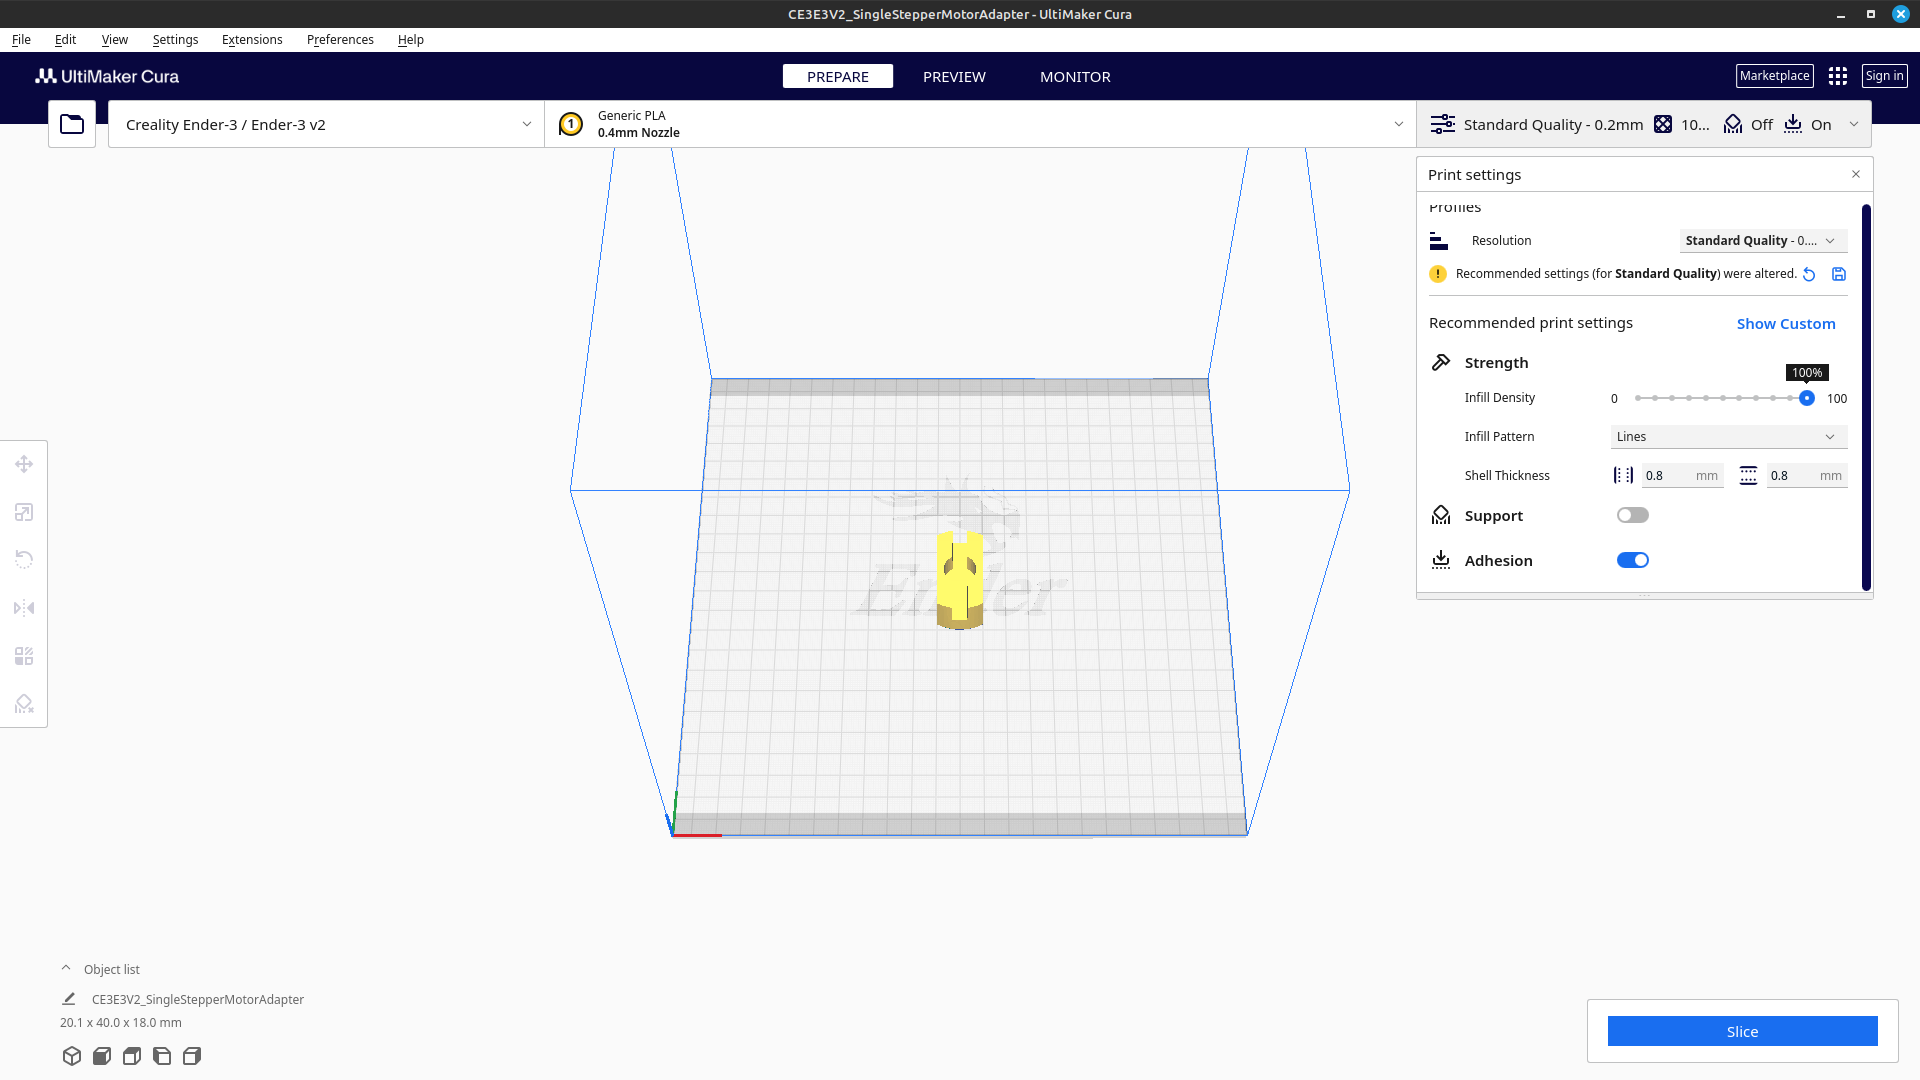Click the wall thickness icon

pyautogui.click(x=1623, y=476)
